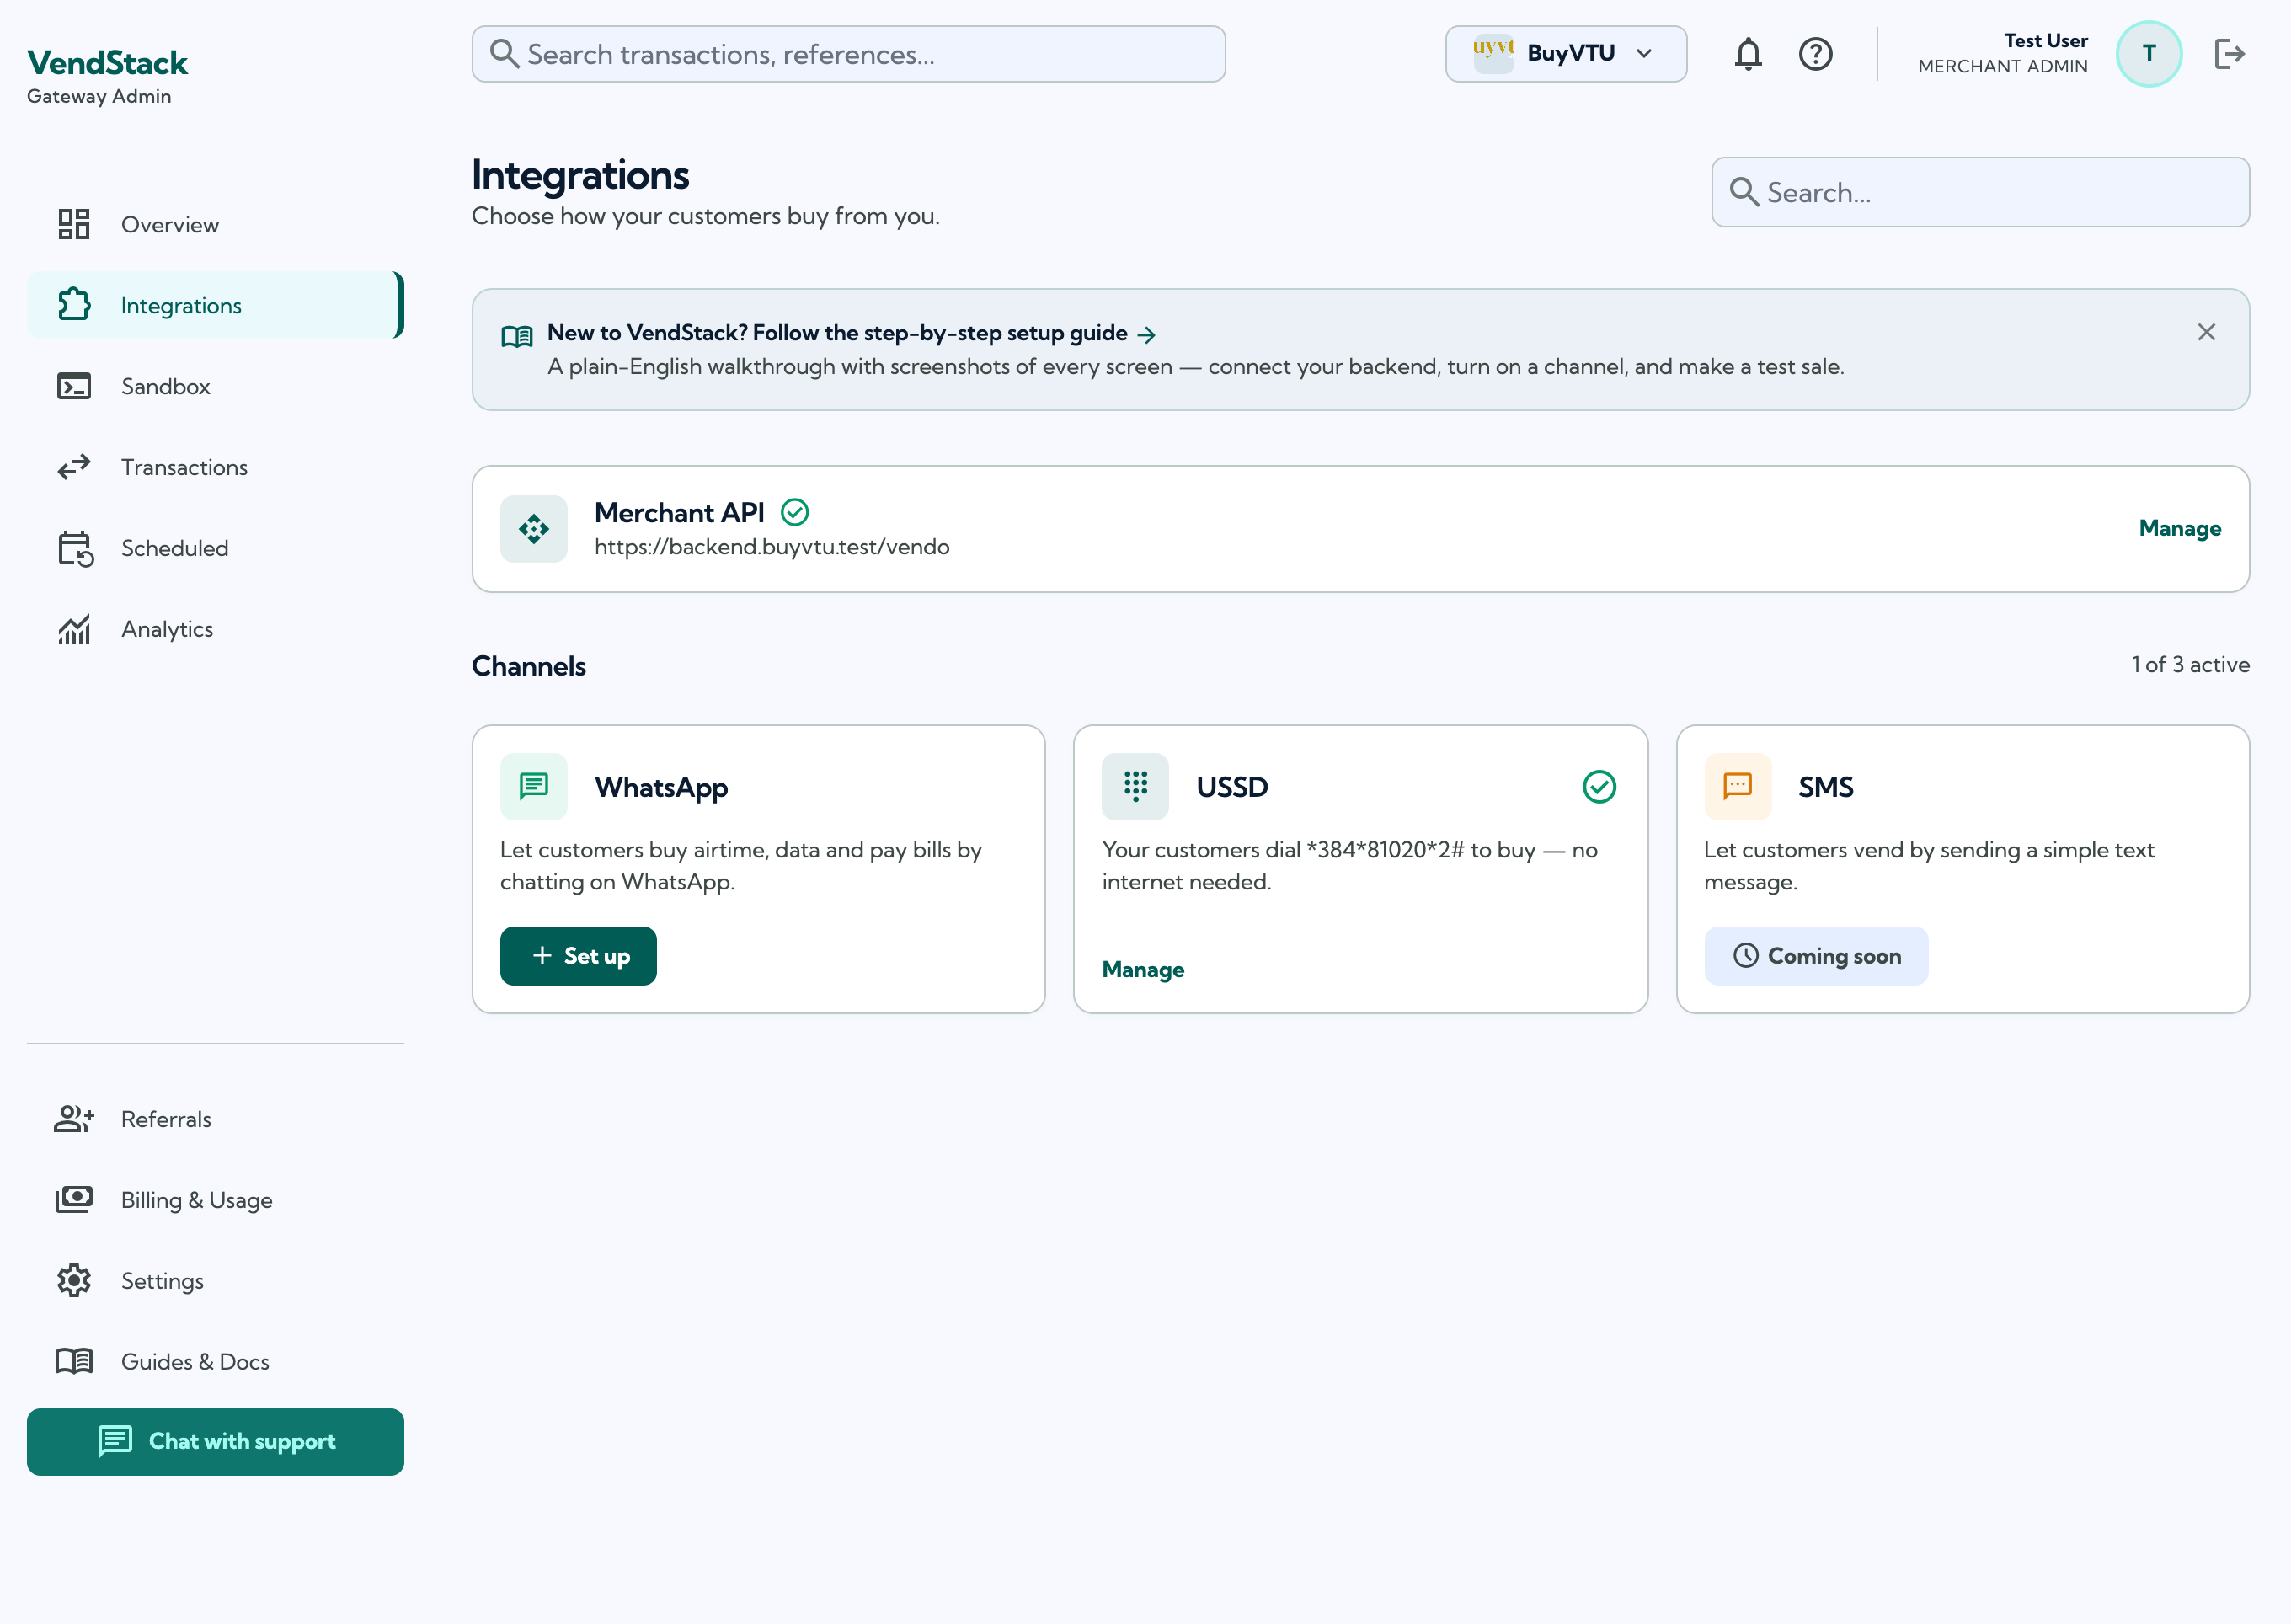Click the SMS channel icon
2291x1624 pixels.
tap(1737, 786)
